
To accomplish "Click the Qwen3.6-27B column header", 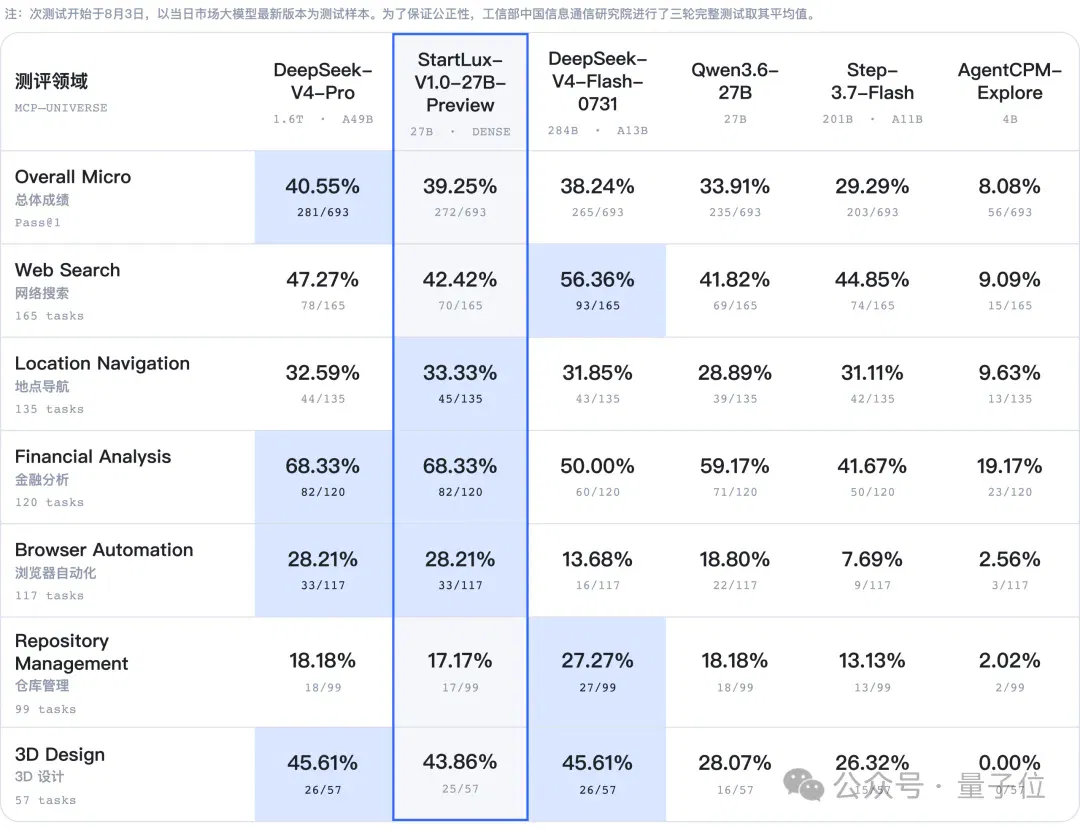I will click(x=735, y=93).
